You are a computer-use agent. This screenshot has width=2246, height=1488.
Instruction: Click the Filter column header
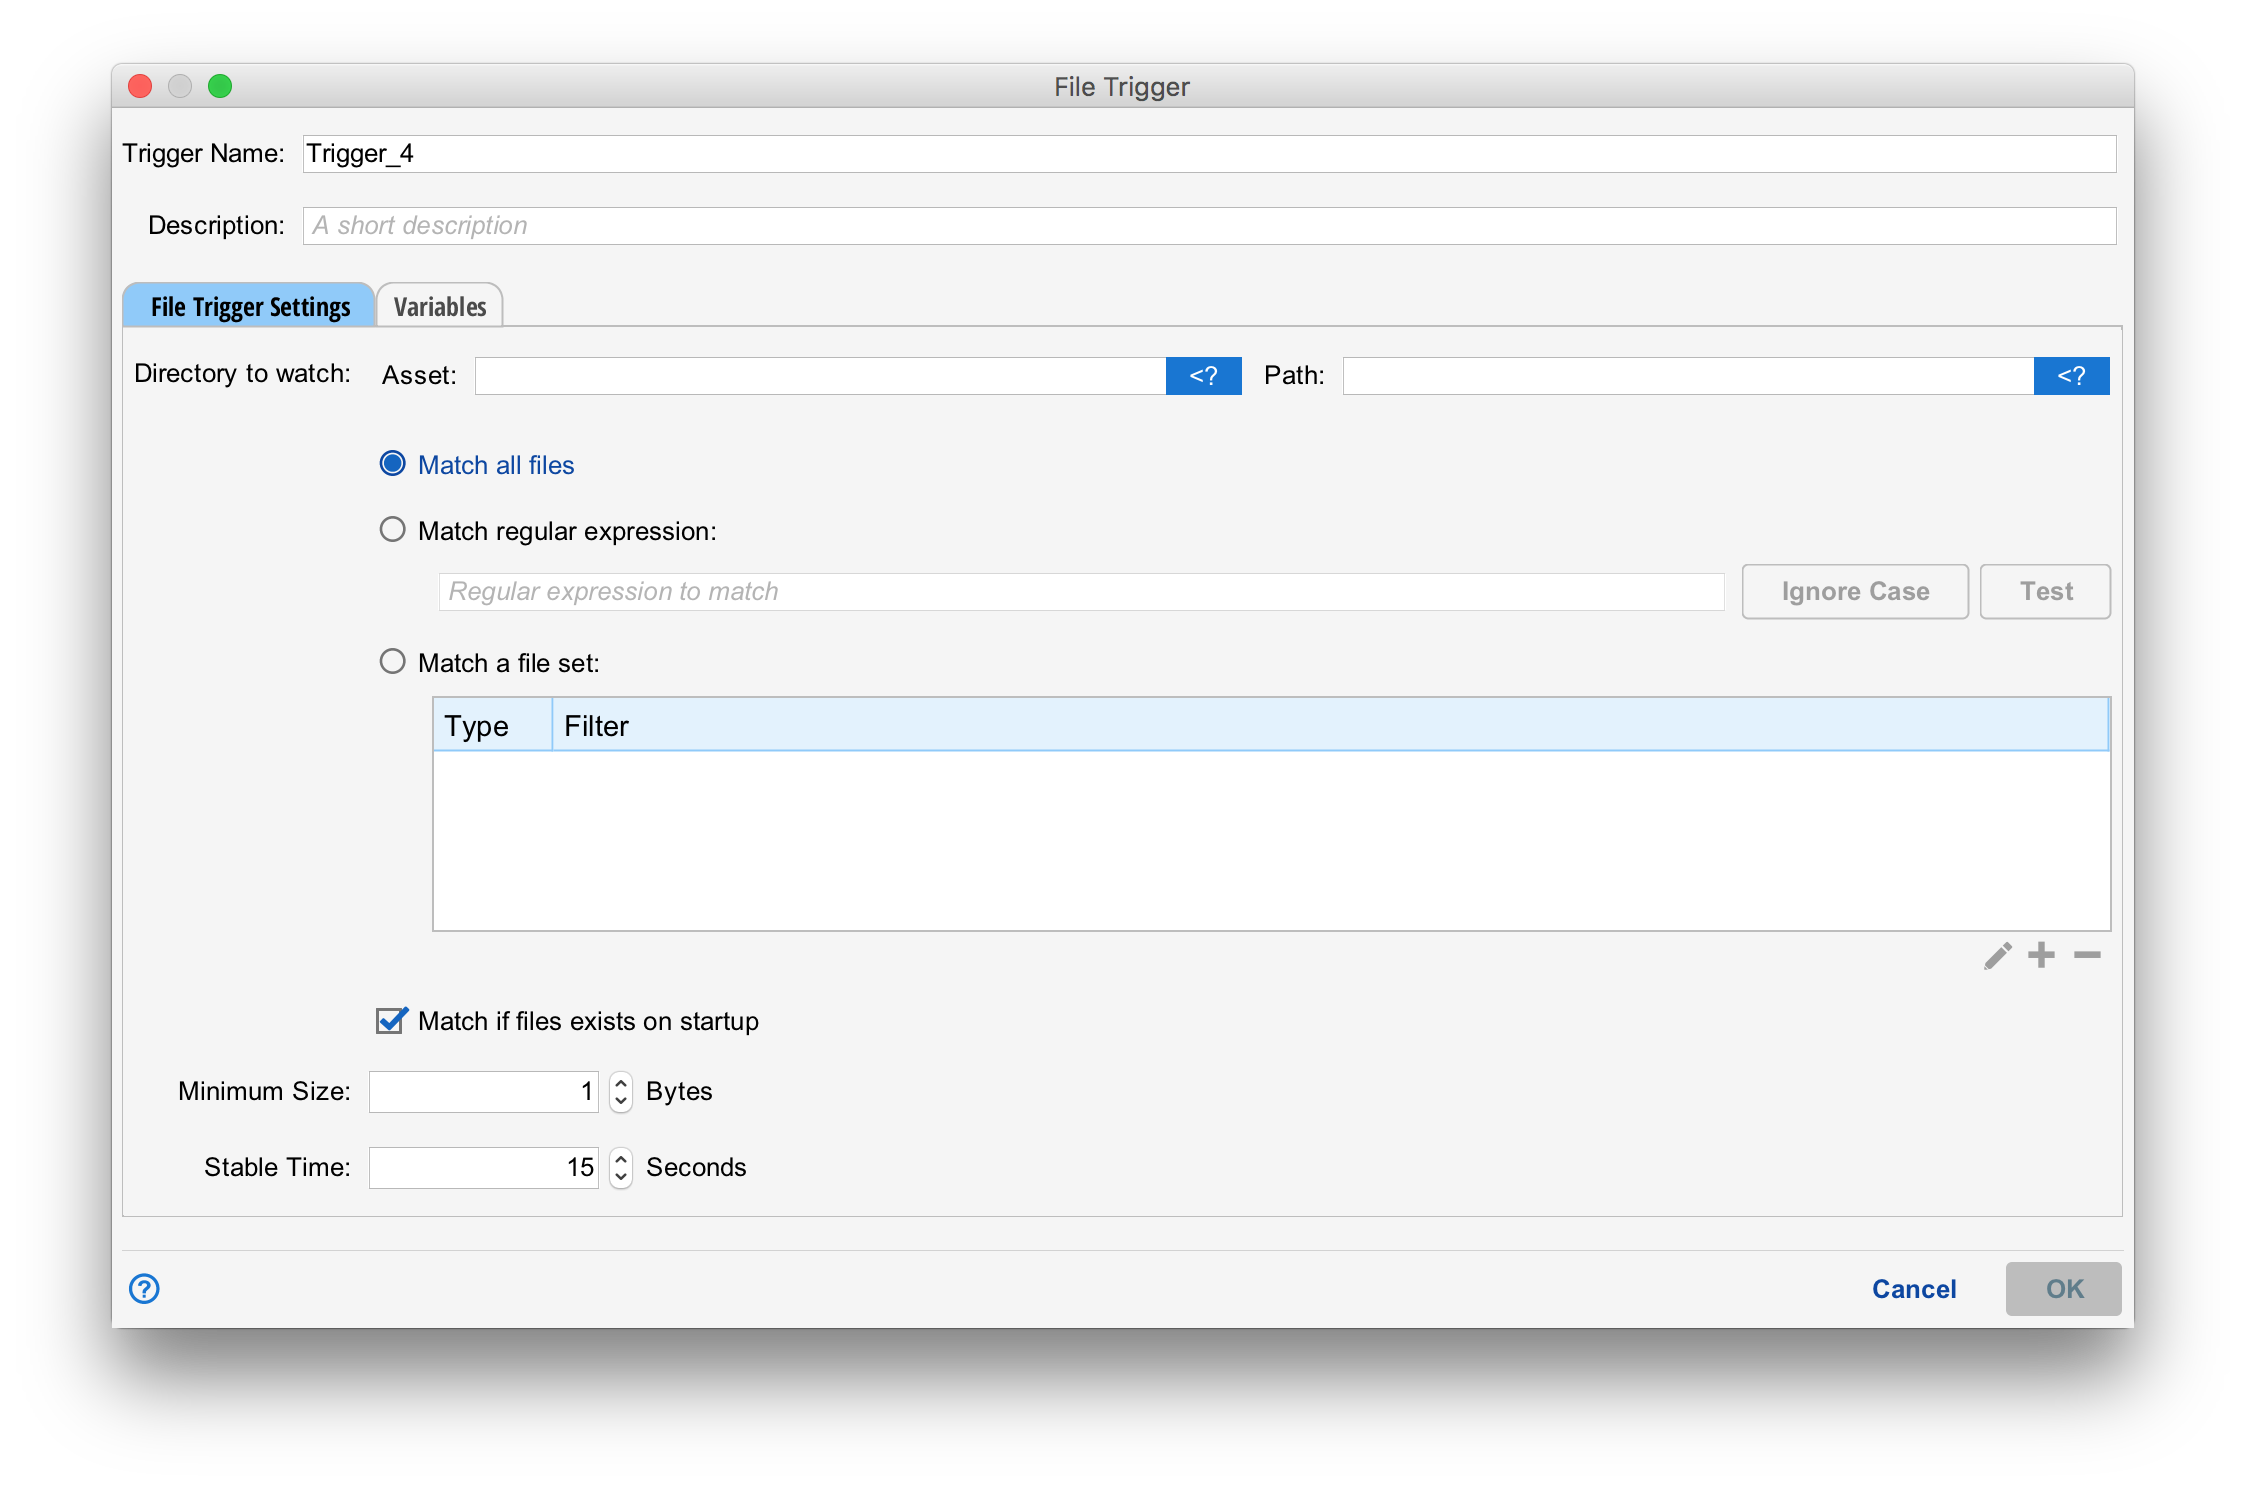click(1328, 725)
